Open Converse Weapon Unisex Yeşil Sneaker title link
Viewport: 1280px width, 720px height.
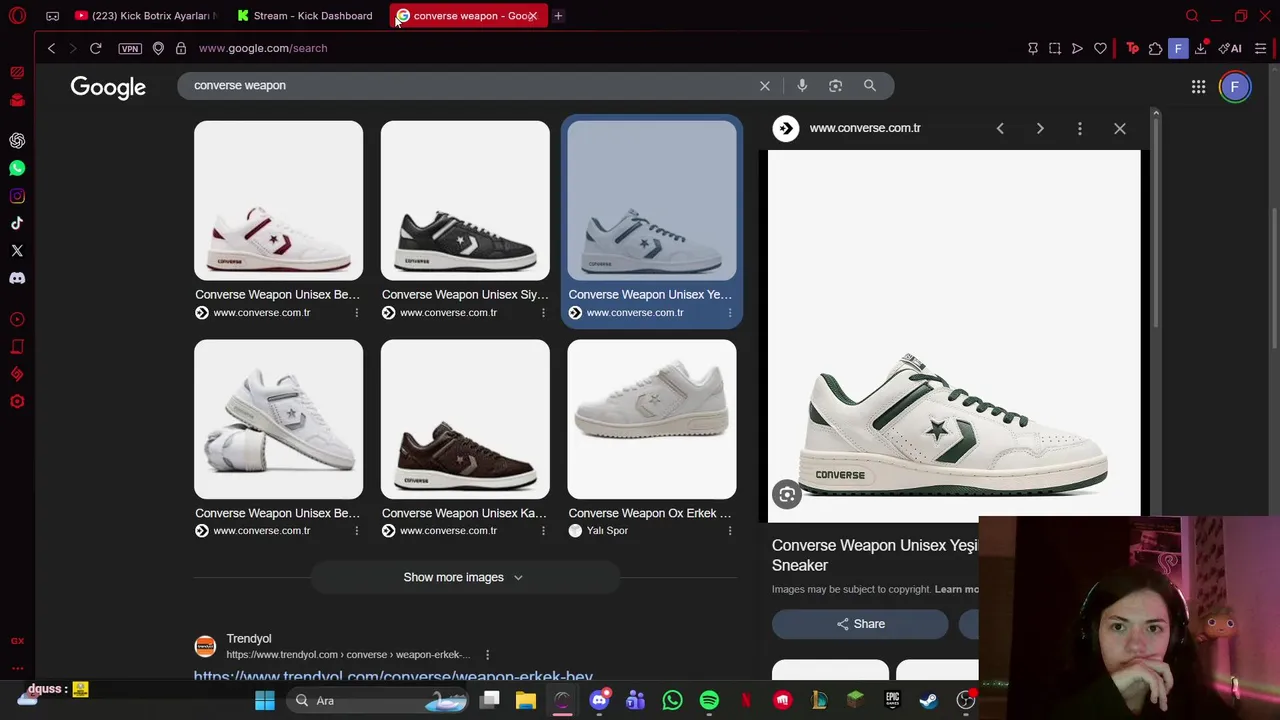pos(875,555)
